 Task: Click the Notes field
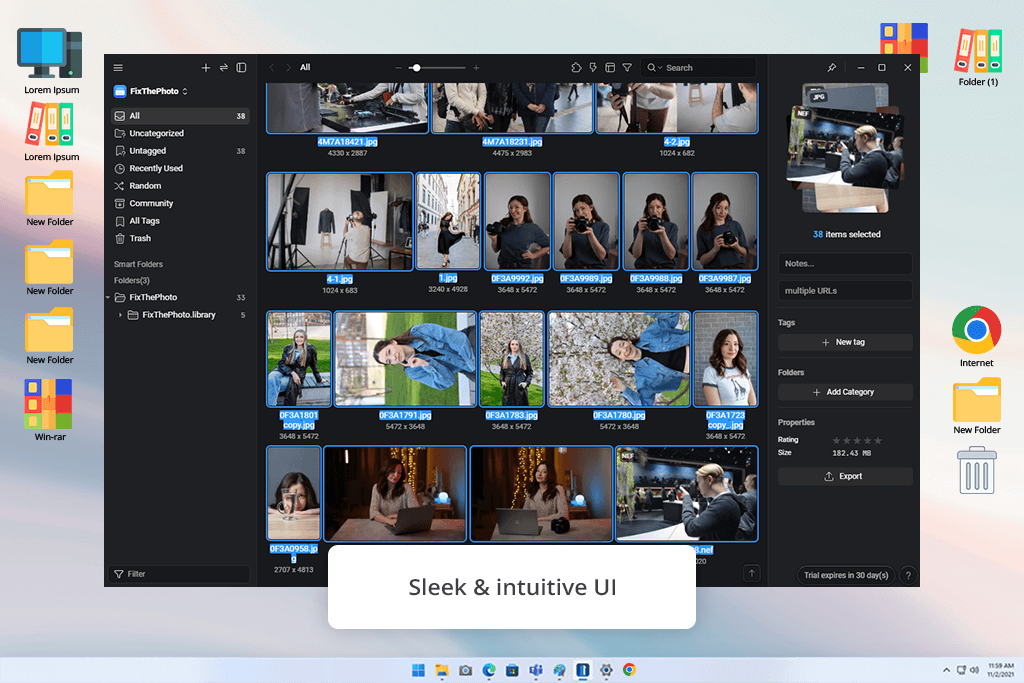pos(845,264)
